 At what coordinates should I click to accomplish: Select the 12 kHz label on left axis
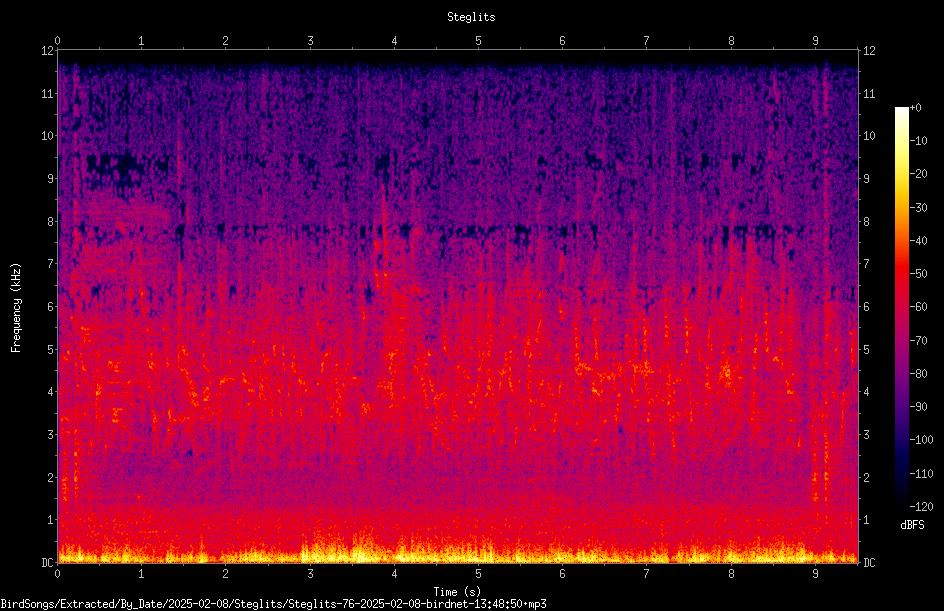(x=48, y=51)
